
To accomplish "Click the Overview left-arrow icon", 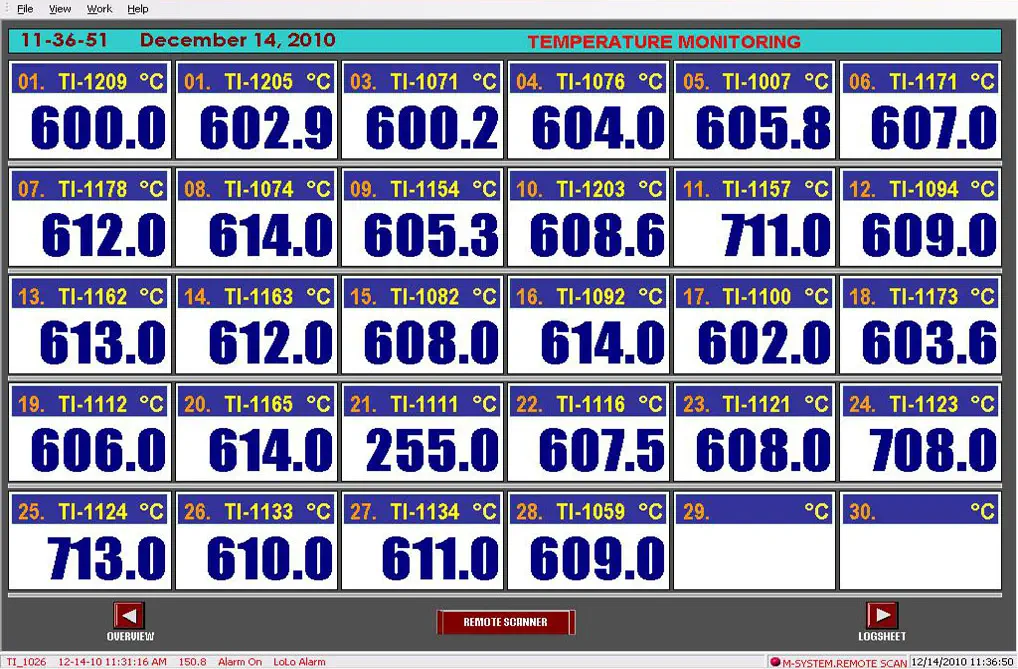I will click(x=129, y=615).
